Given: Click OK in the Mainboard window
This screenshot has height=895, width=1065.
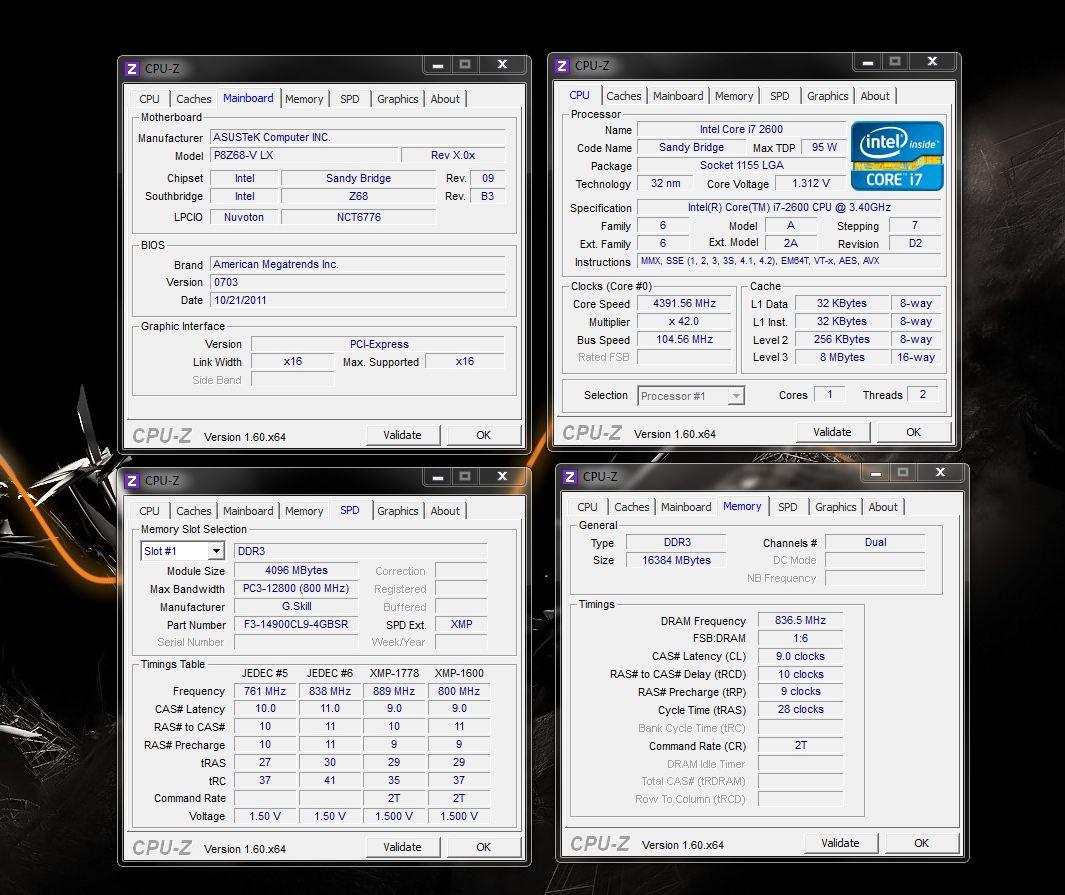Looking at the screenshot, I should click(x=483, y=435).
